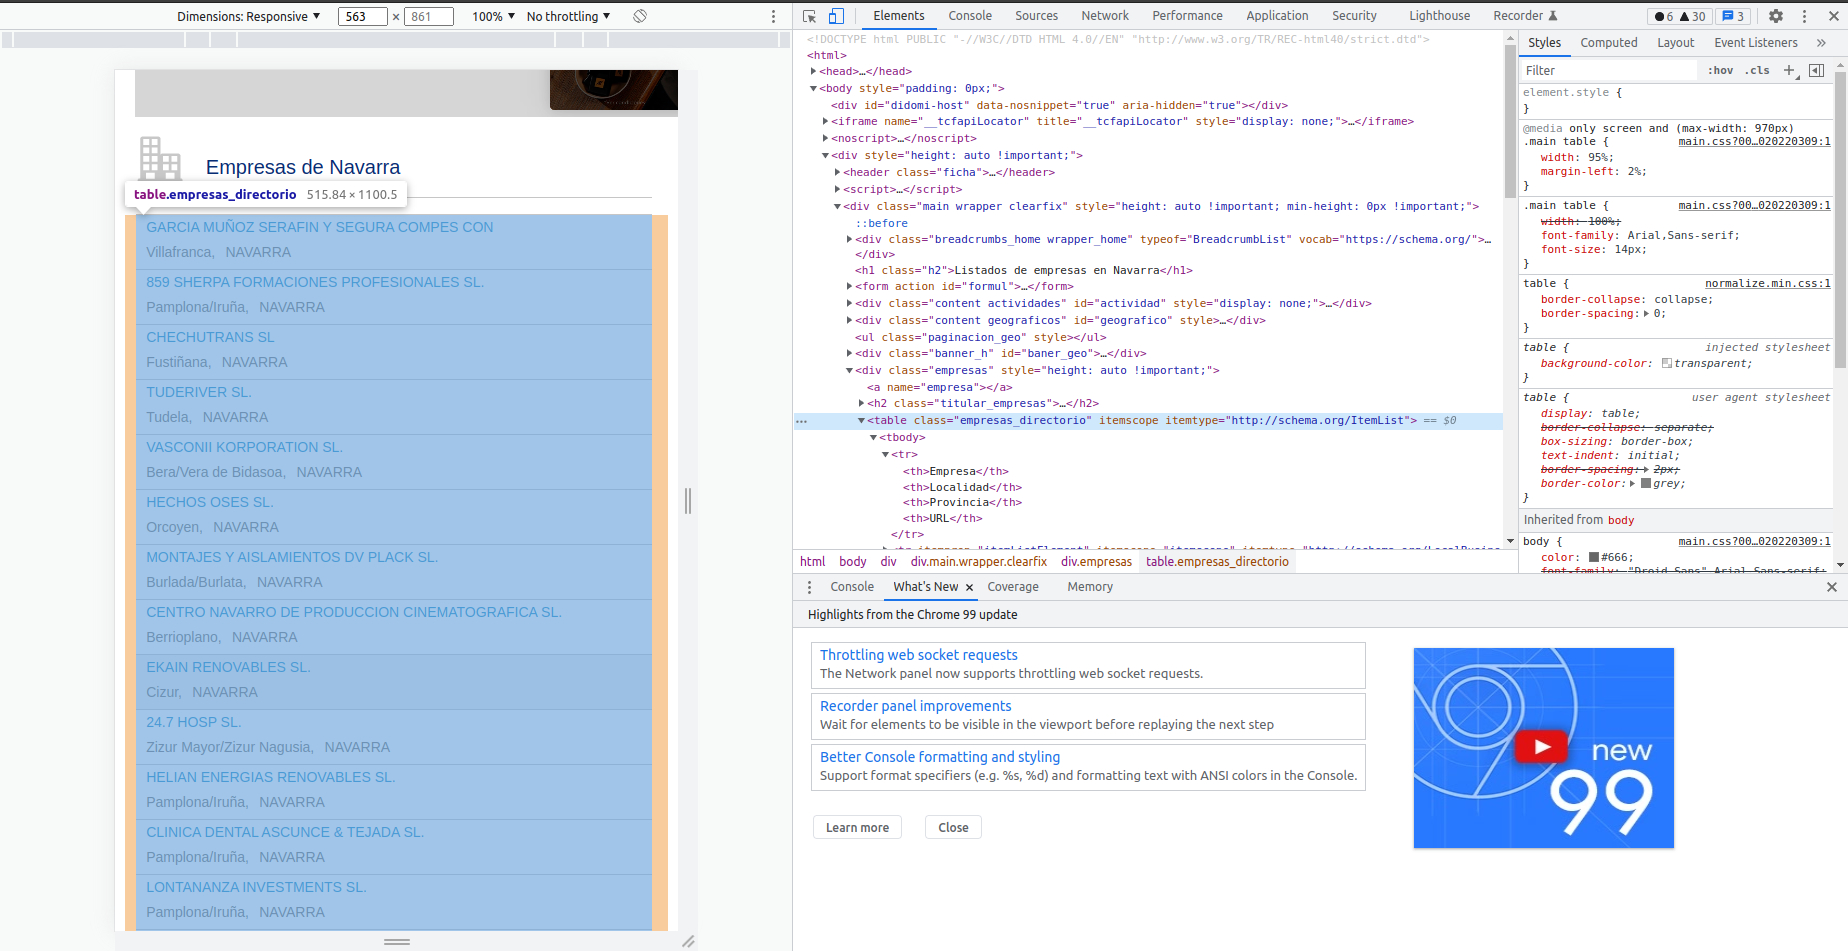The height and width of the screenshot is (951, 1848).
Task: Collapse the body element node
Action: (814, 89)
